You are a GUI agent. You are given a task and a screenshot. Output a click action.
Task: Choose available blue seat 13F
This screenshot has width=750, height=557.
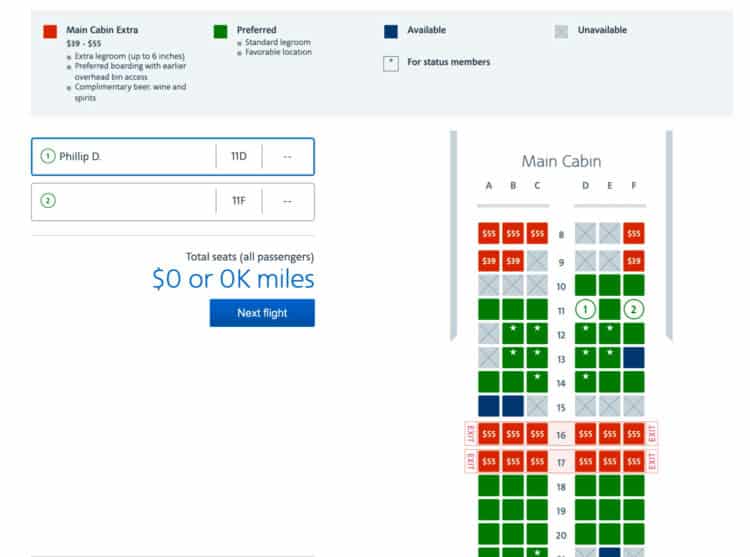coord(633,357)
